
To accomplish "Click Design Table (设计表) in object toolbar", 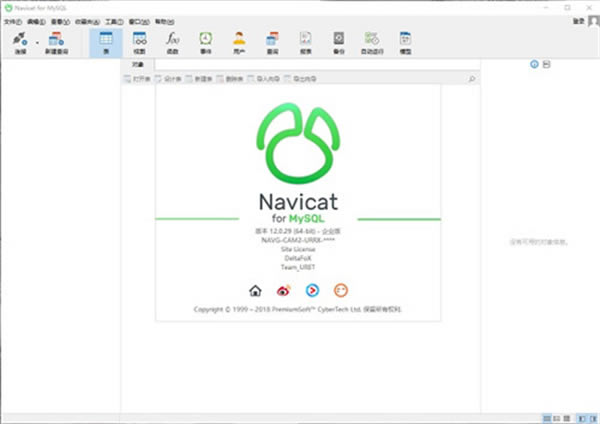I will 168,79.
